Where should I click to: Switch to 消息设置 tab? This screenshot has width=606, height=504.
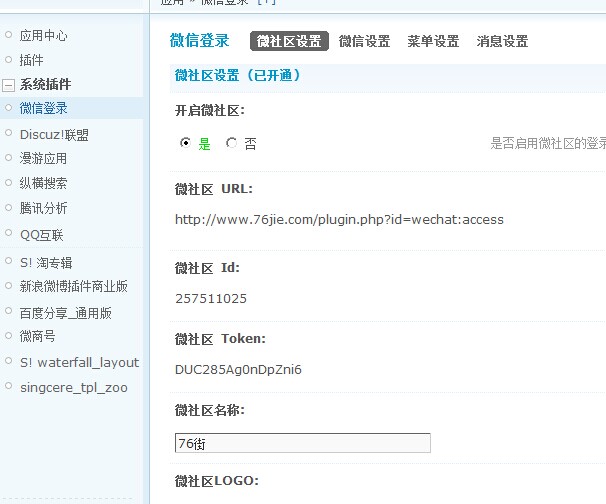click(x=502, y=41)
